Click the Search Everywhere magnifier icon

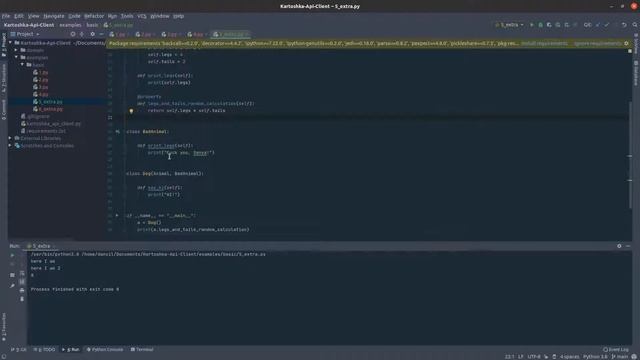tap(635, 25)
